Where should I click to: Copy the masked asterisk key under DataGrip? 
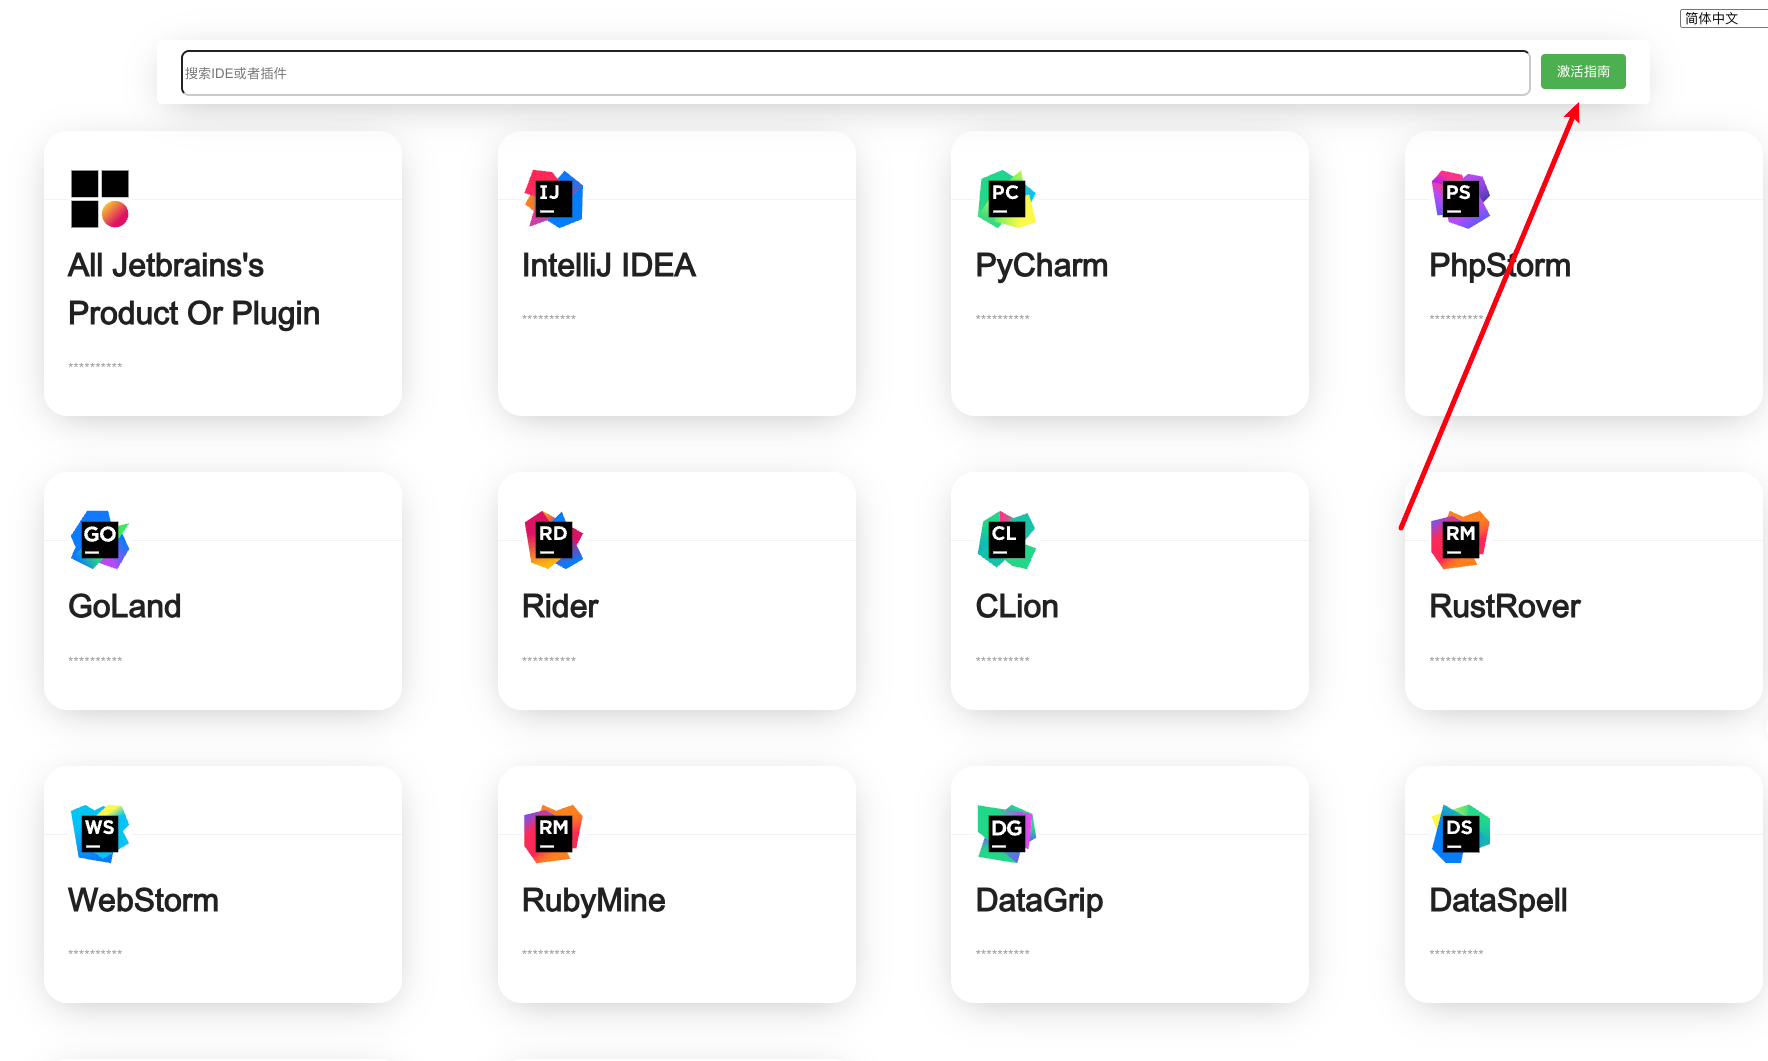point(1003,953)
